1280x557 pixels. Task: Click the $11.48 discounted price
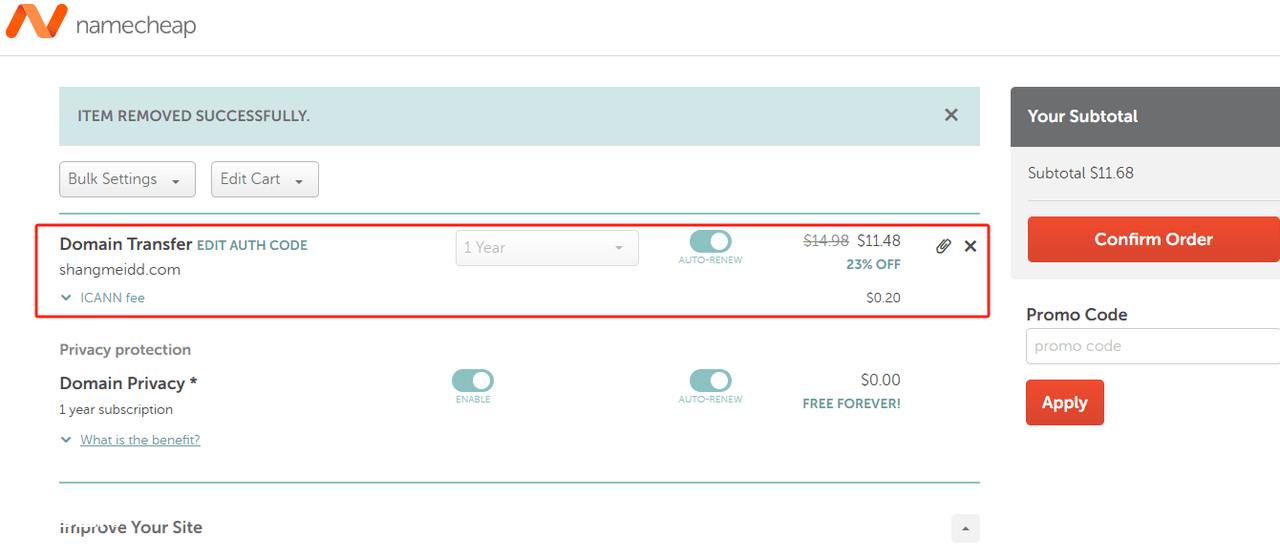[x=879, y=241]
